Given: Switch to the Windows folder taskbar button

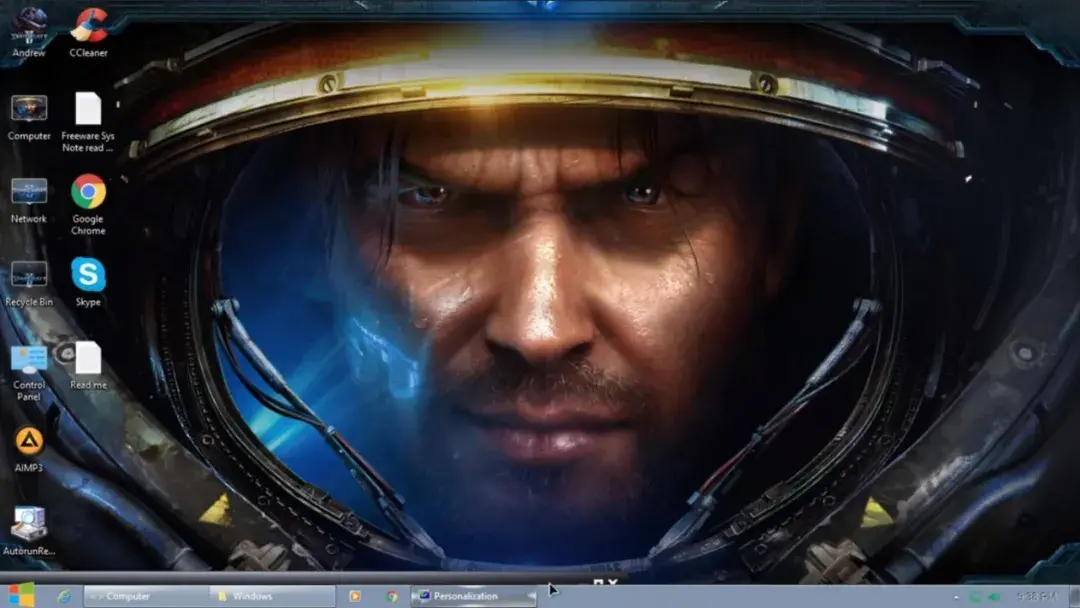Looking at the screenshot, I should click(272, 596).
